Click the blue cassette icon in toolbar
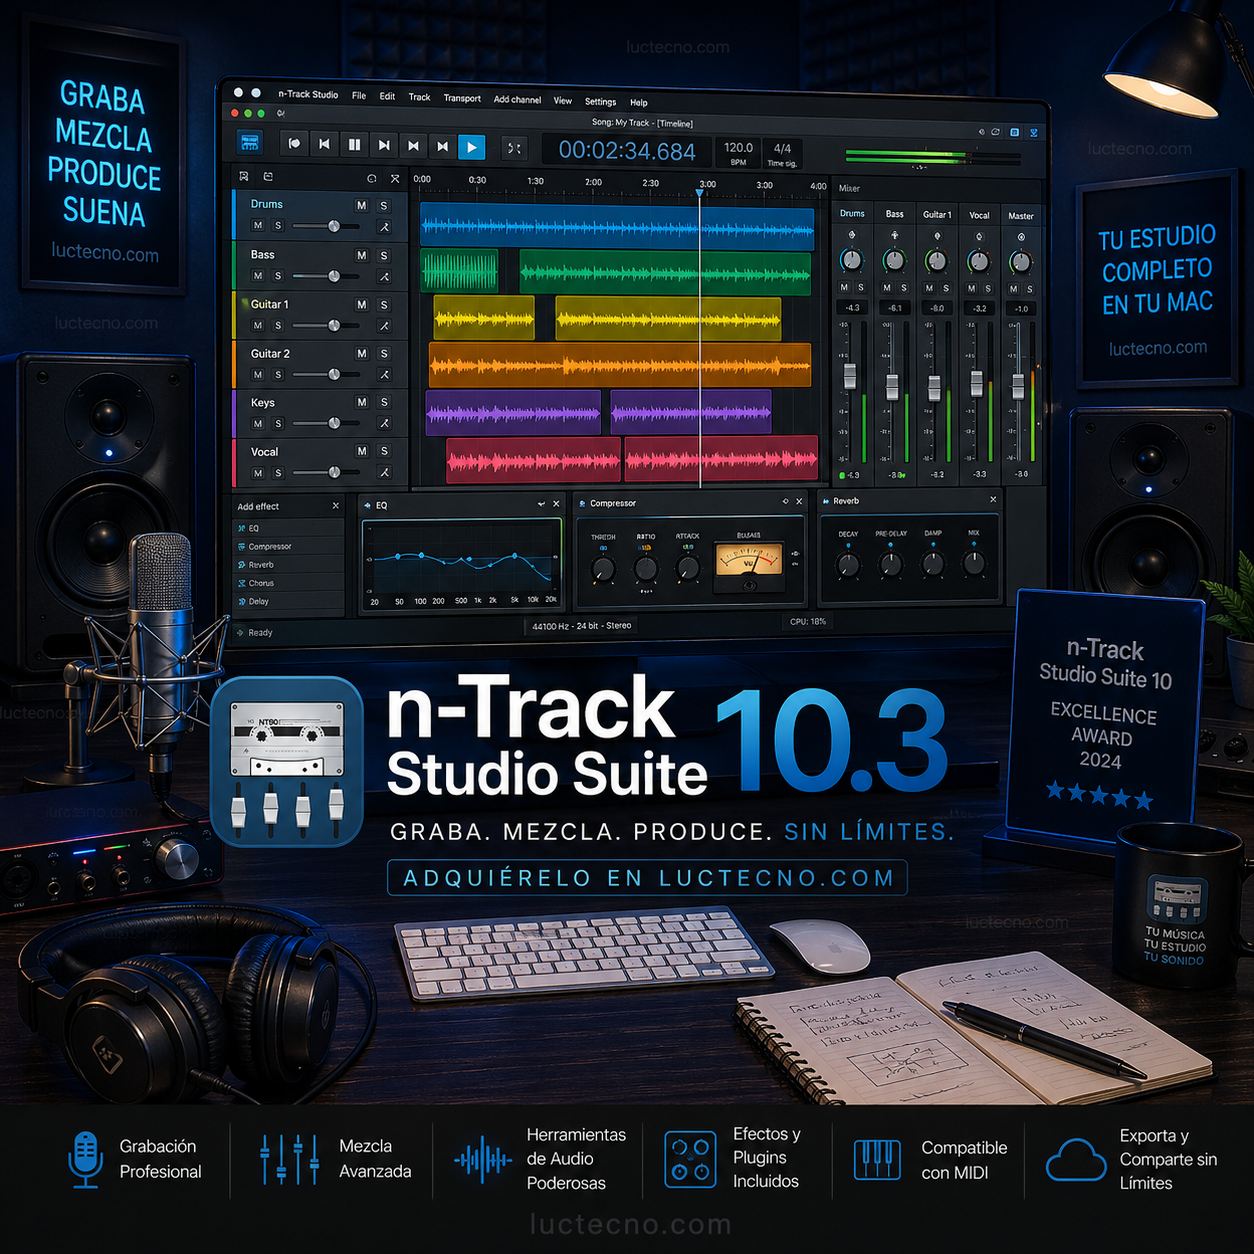Screen dimensions: 1254x1254 250,143
